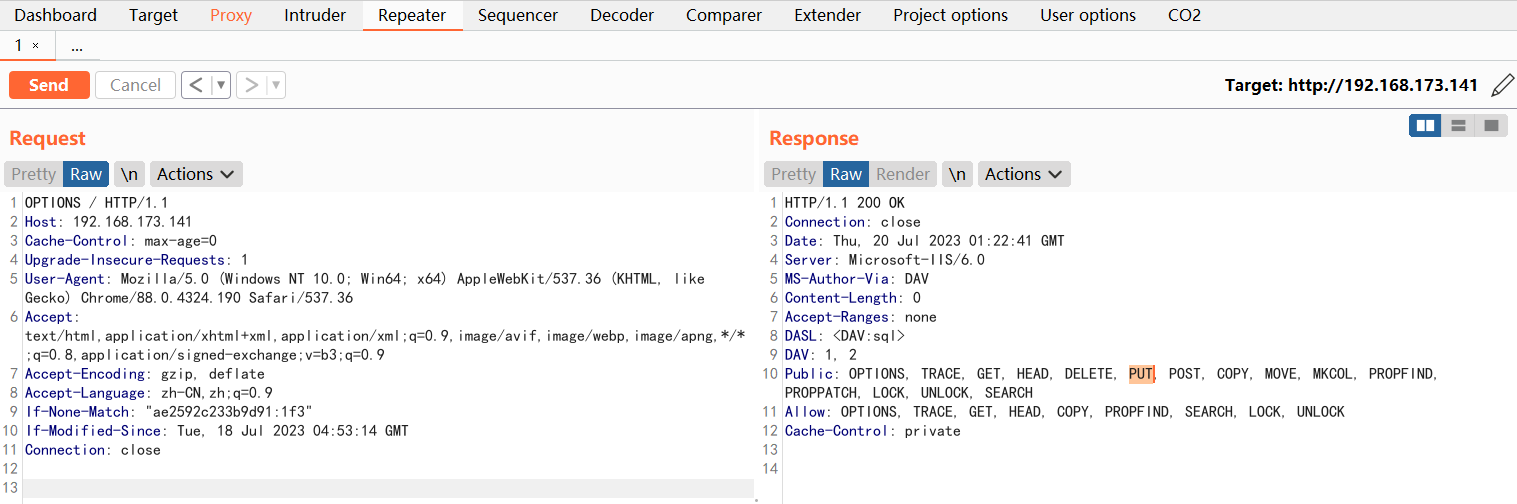Select side-by-side split layout icon
This screenshot has height=504, width=1517.
click(x=1426, y=125)
